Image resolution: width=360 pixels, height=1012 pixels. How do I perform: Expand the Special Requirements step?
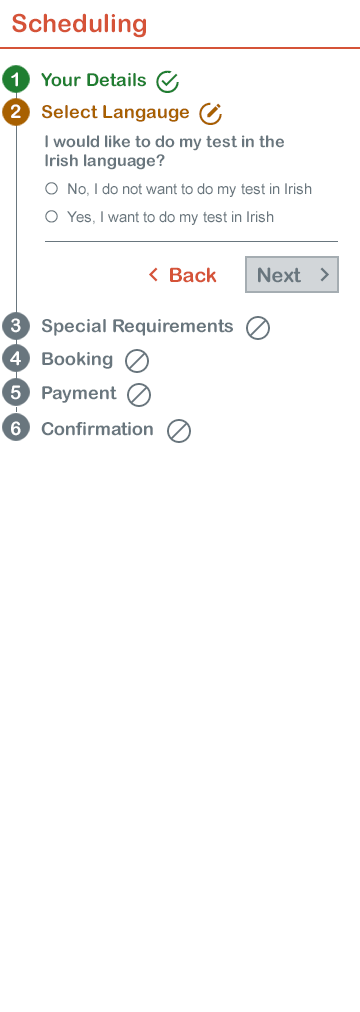(x=137, y=326)
